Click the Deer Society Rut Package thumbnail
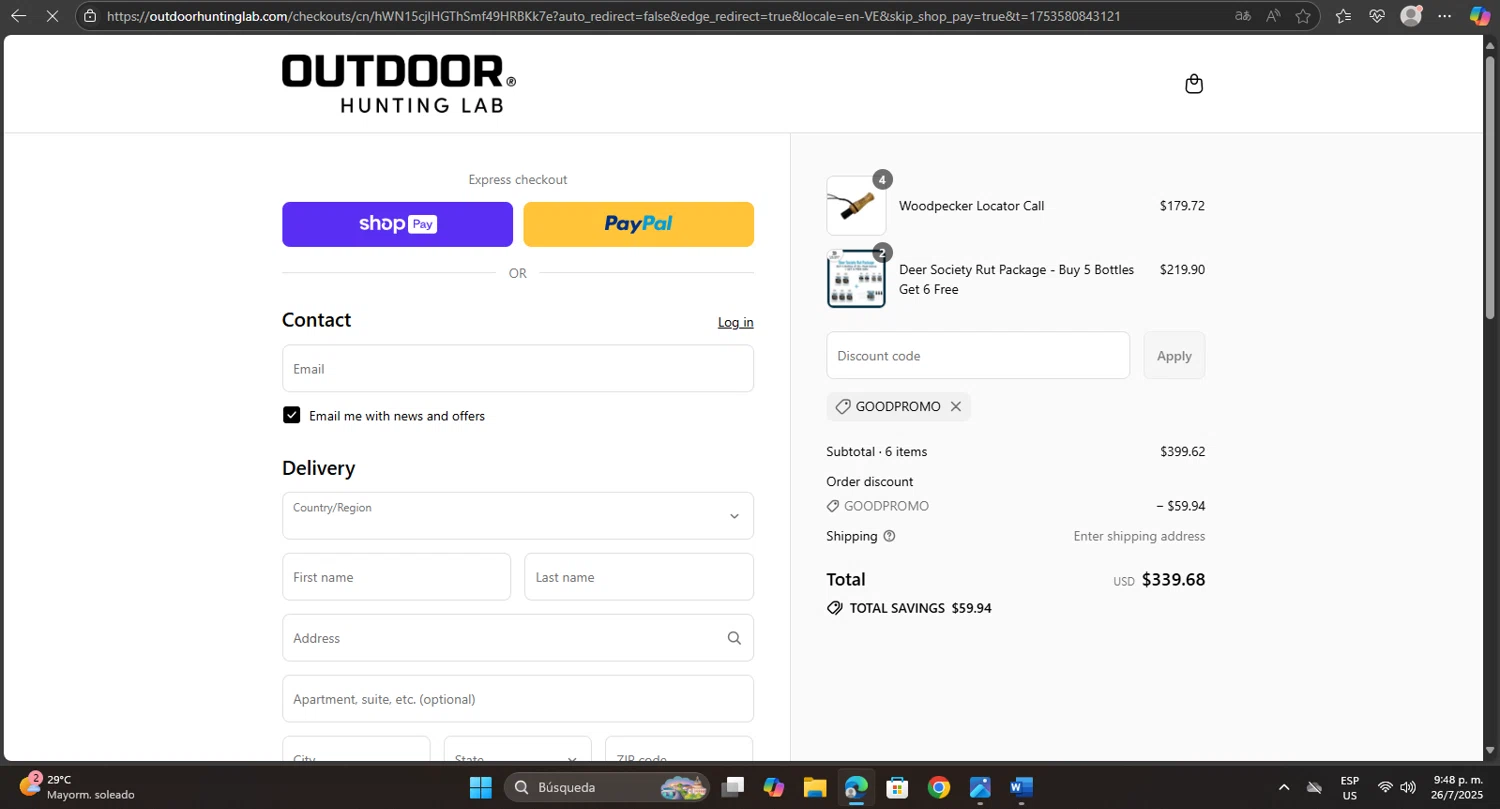Screen dimensions: 1500x809 856,279
